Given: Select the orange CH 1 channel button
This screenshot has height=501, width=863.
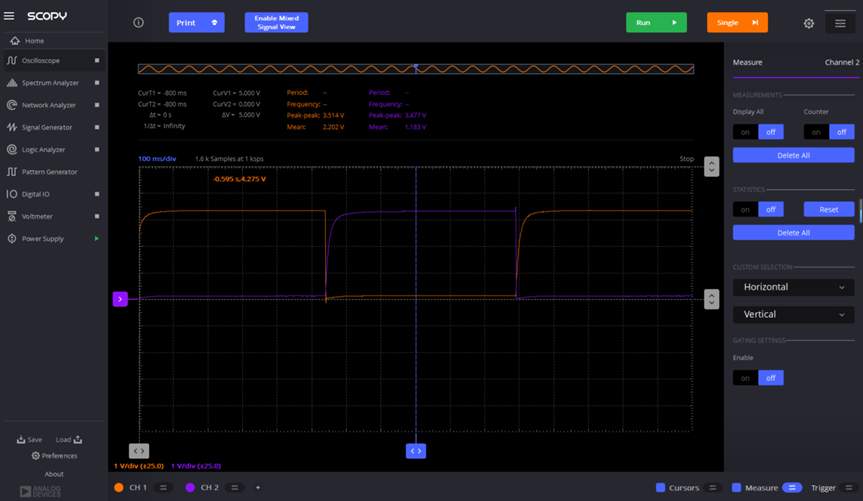Looking at the screenshot, I should point(131,487).
